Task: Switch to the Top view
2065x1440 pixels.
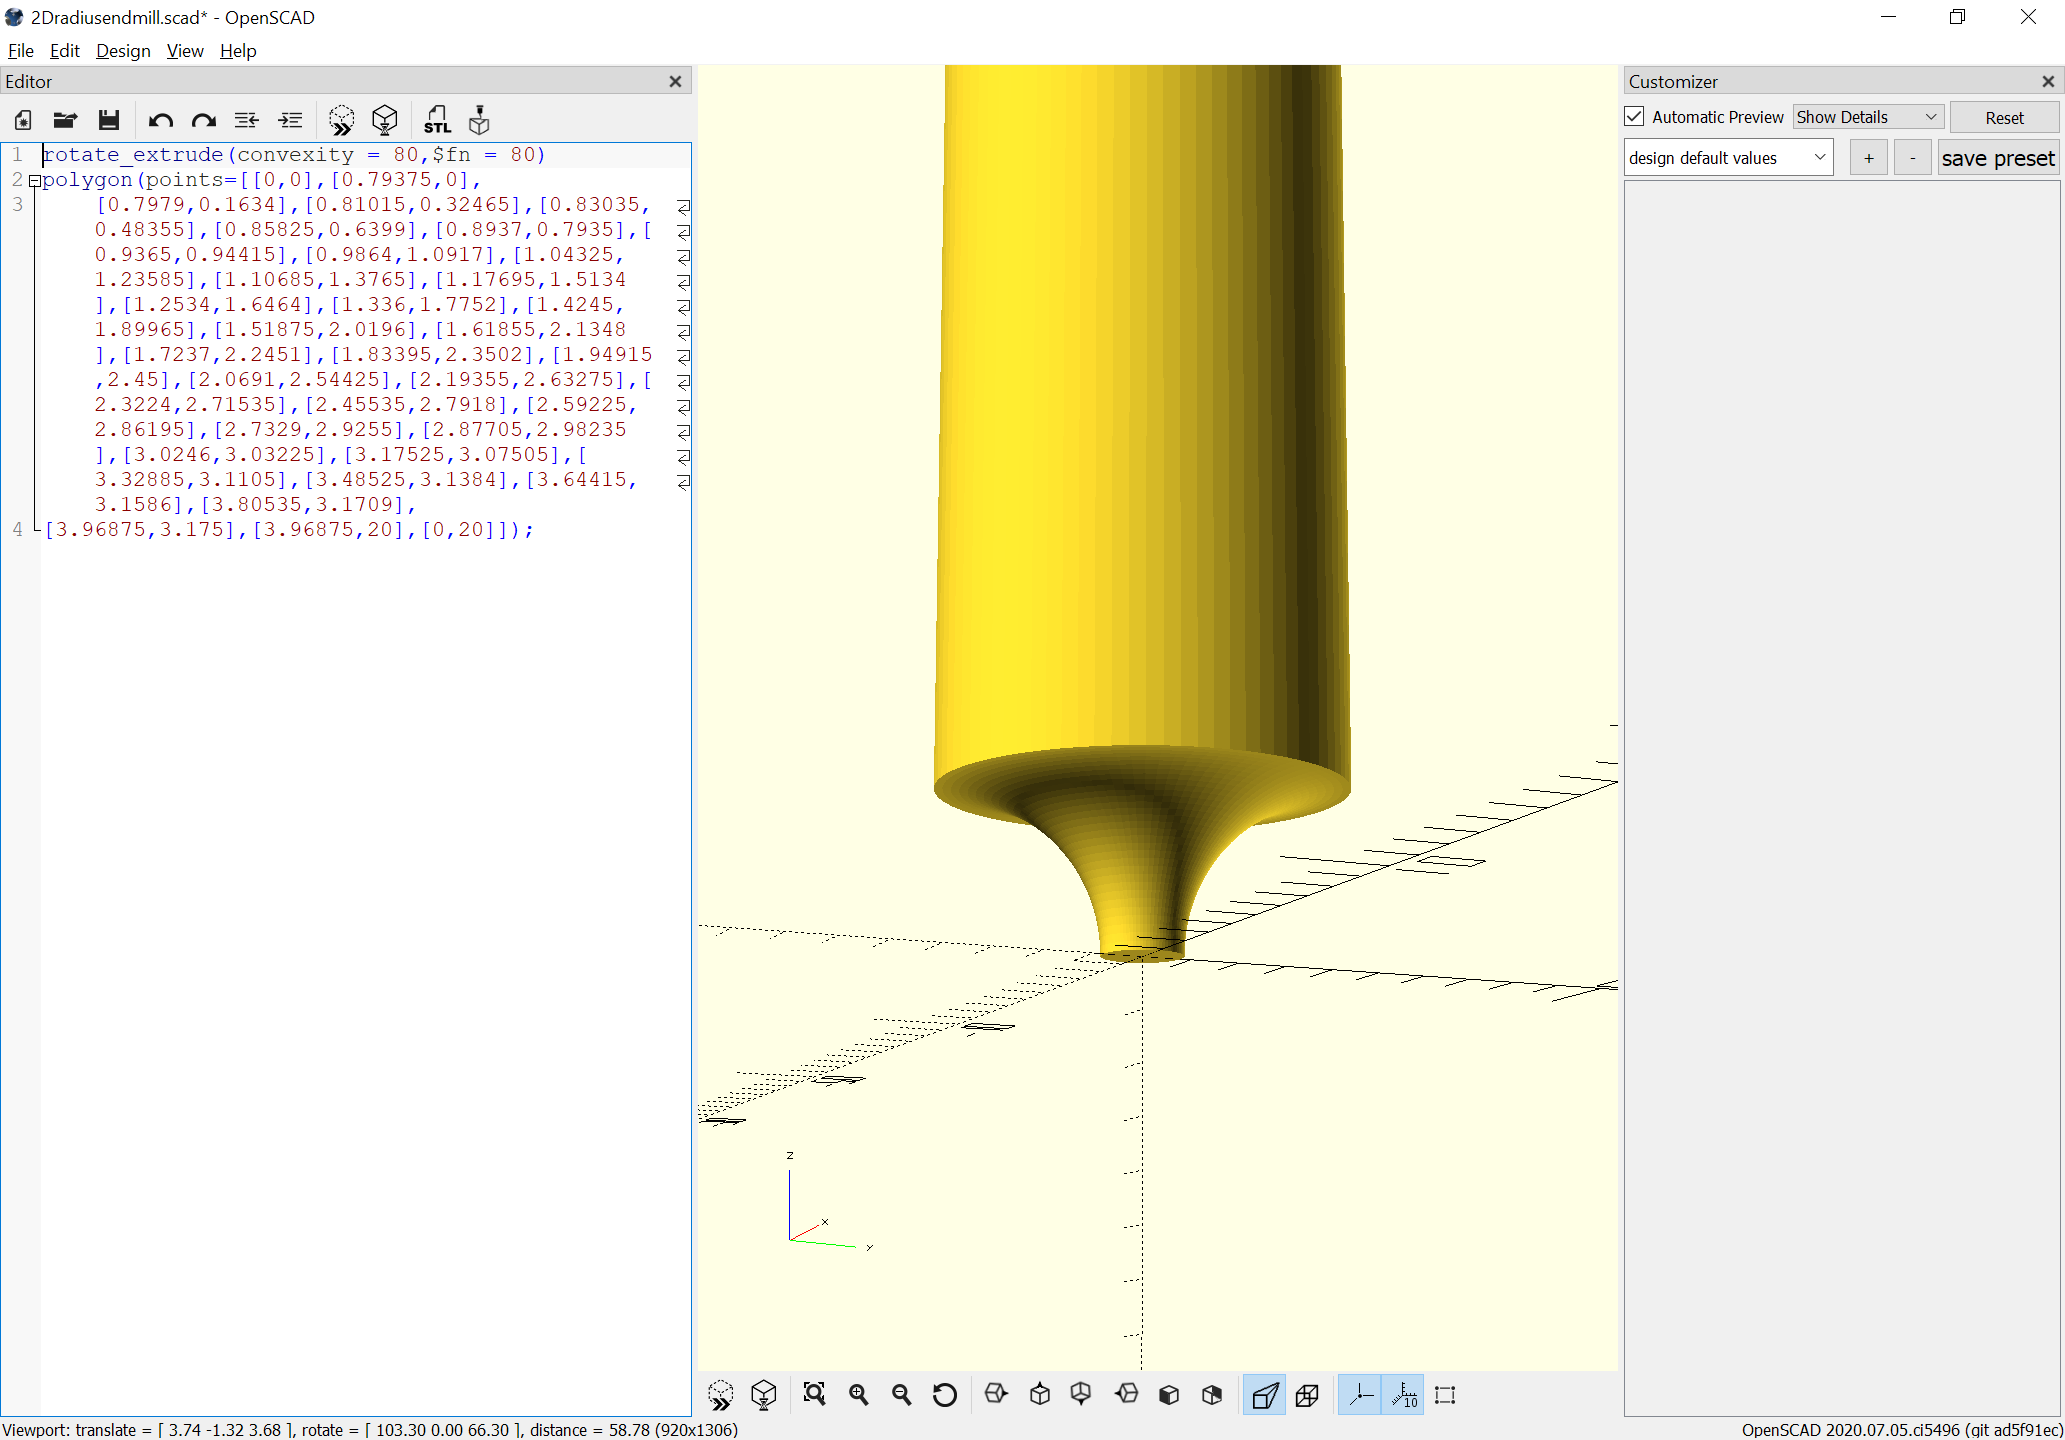Action: [1040, 1395]
